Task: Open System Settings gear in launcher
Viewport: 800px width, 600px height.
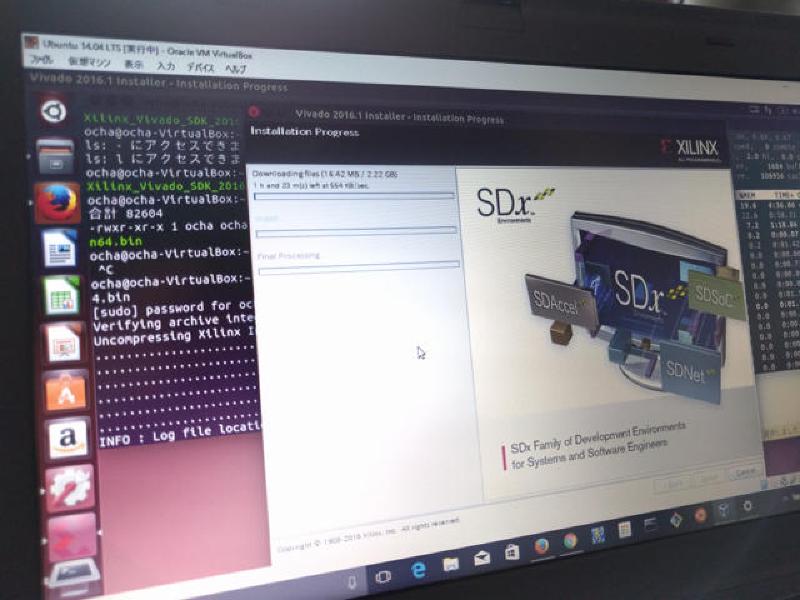Action: tap(70, 487)
